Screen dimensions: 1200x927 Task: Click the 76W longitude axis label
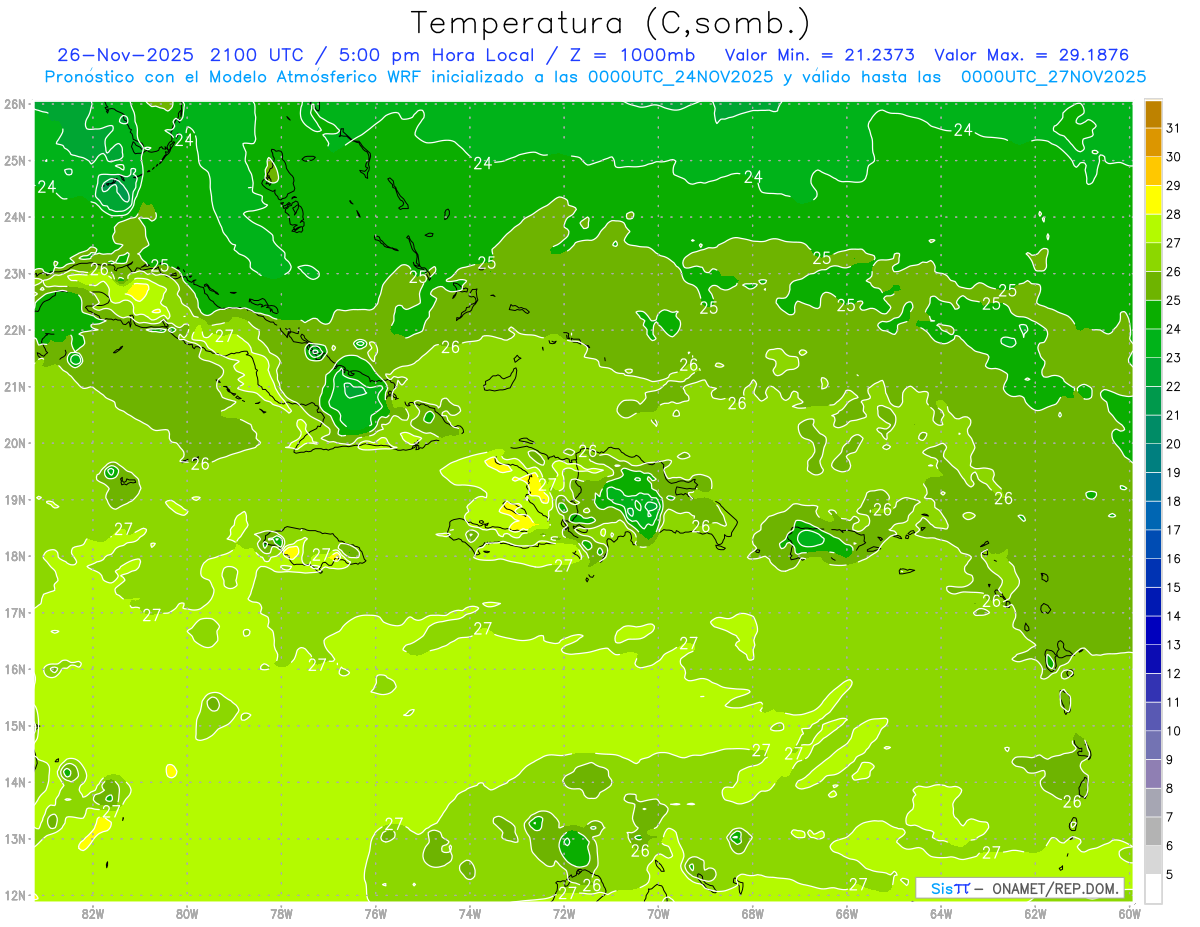376,913
